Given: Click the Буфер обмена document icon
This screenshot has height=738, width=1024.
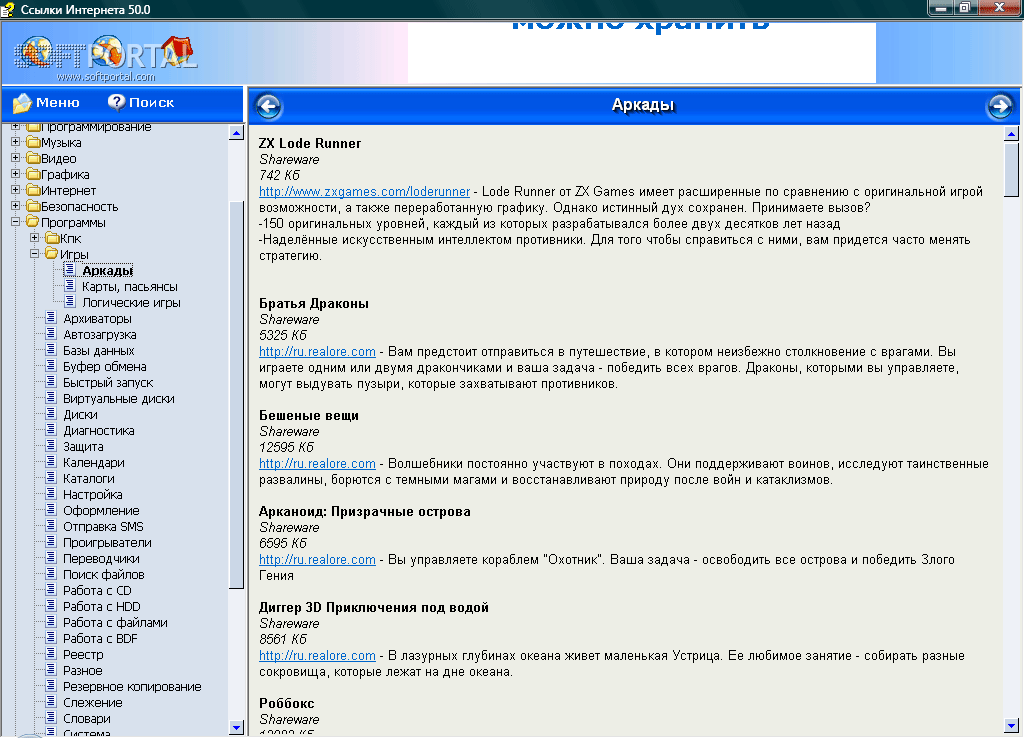Looking at the screenshot, I should [51, 365].
